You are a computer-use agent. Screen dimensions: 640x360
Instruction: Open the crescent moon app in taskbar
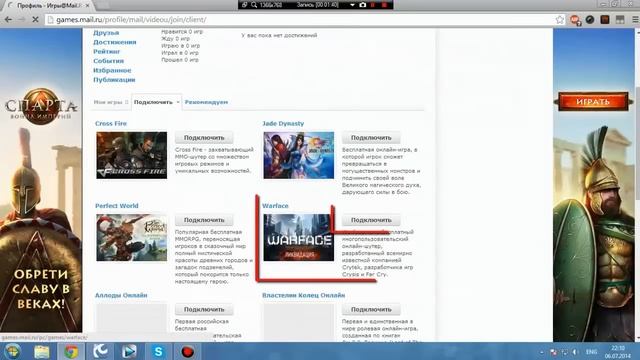100,351
